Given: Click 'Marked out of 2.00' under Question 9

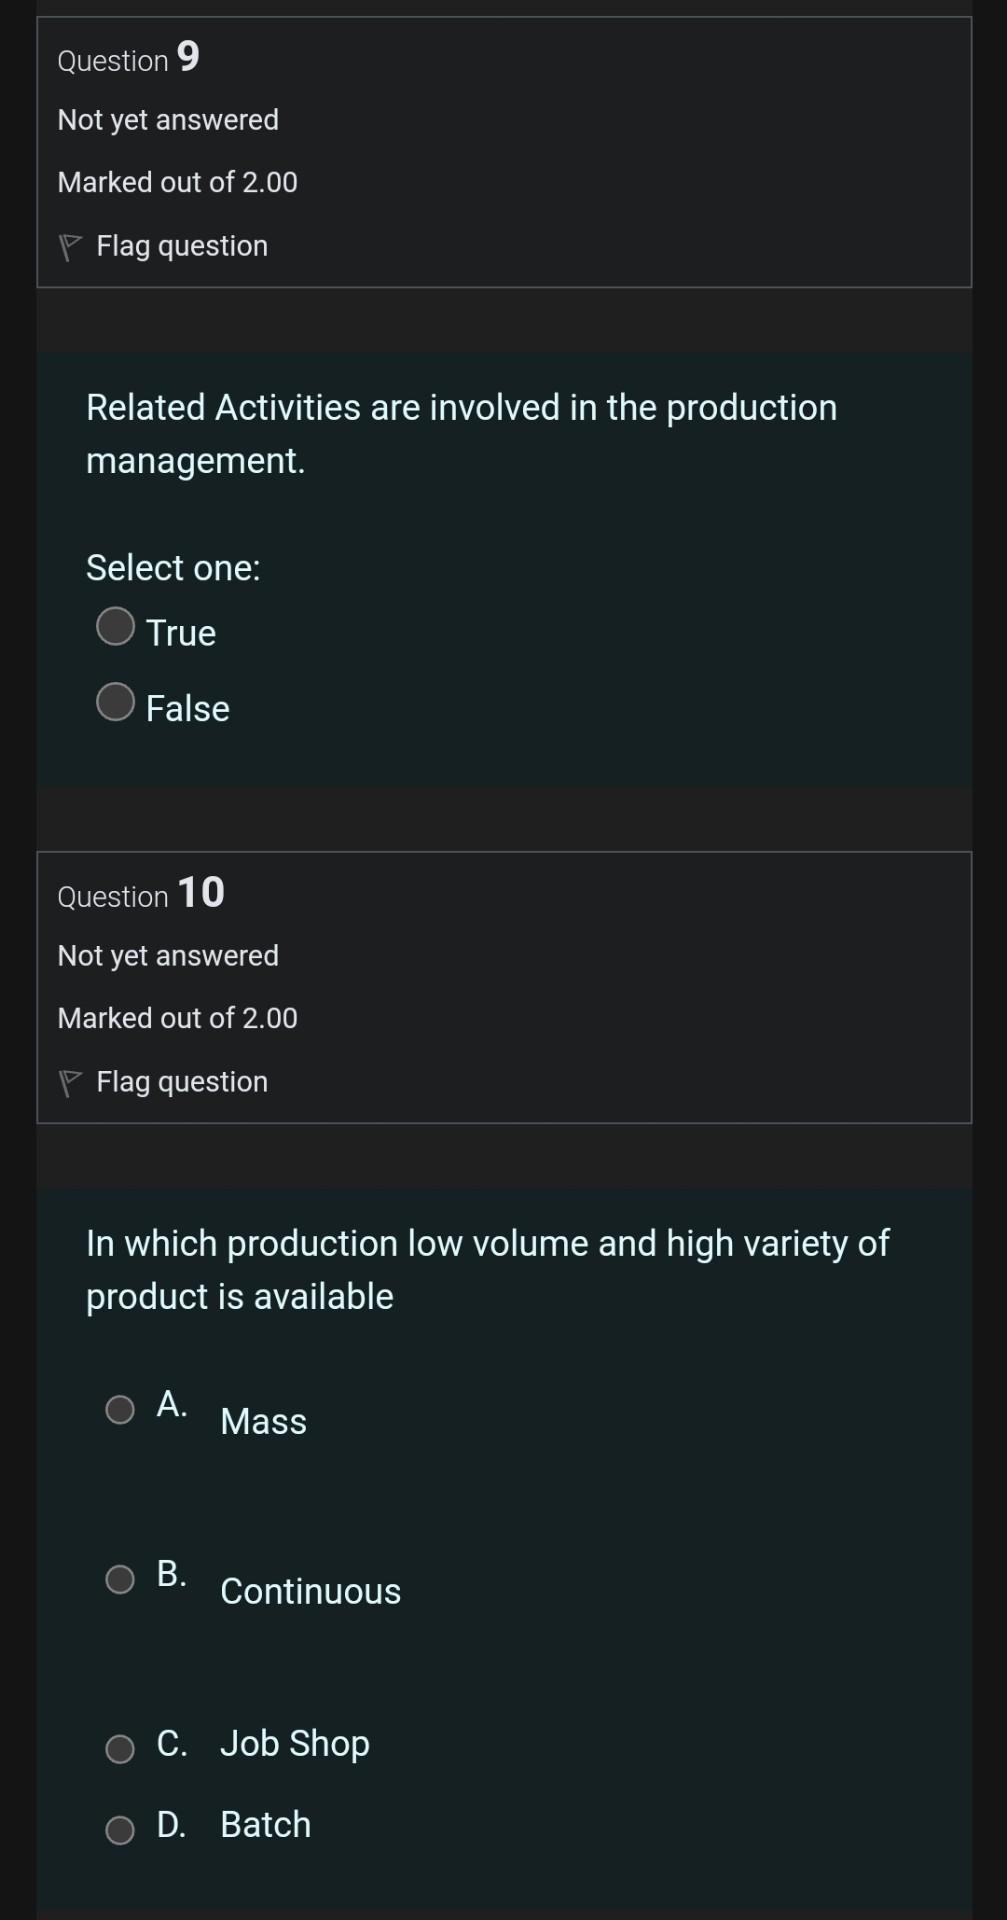Looking at the screenshot, I should pos(176,182).
